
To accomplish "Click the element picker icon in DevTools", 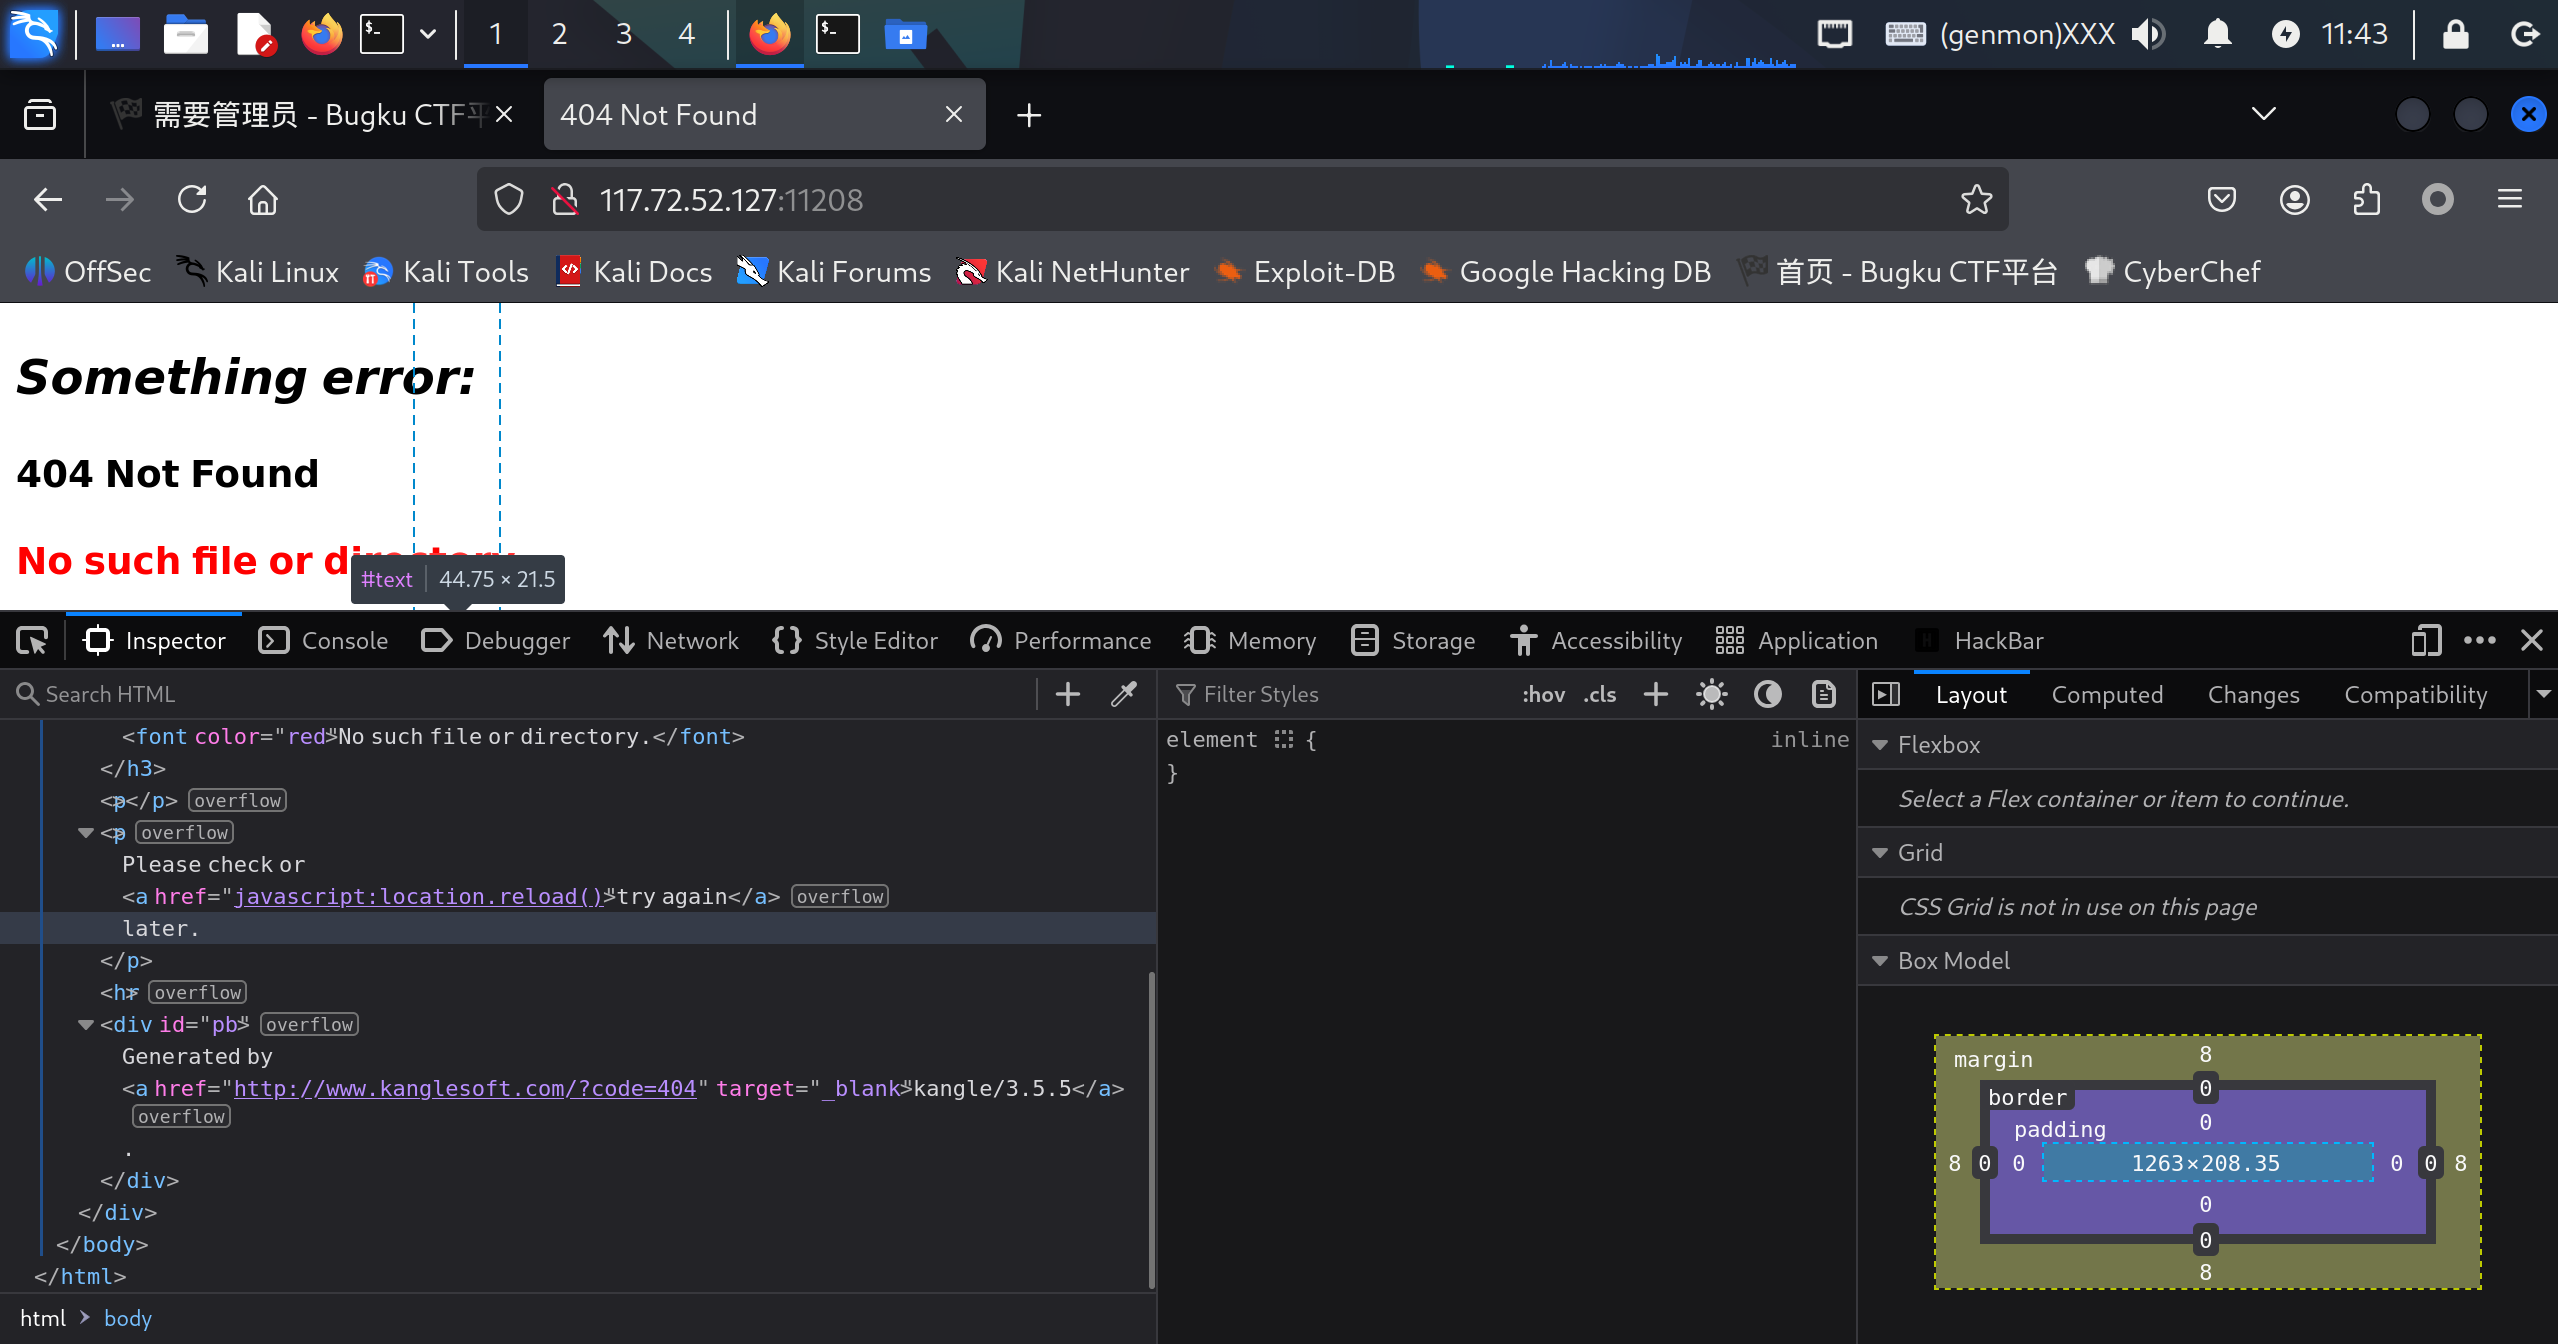I will (32, 641).
